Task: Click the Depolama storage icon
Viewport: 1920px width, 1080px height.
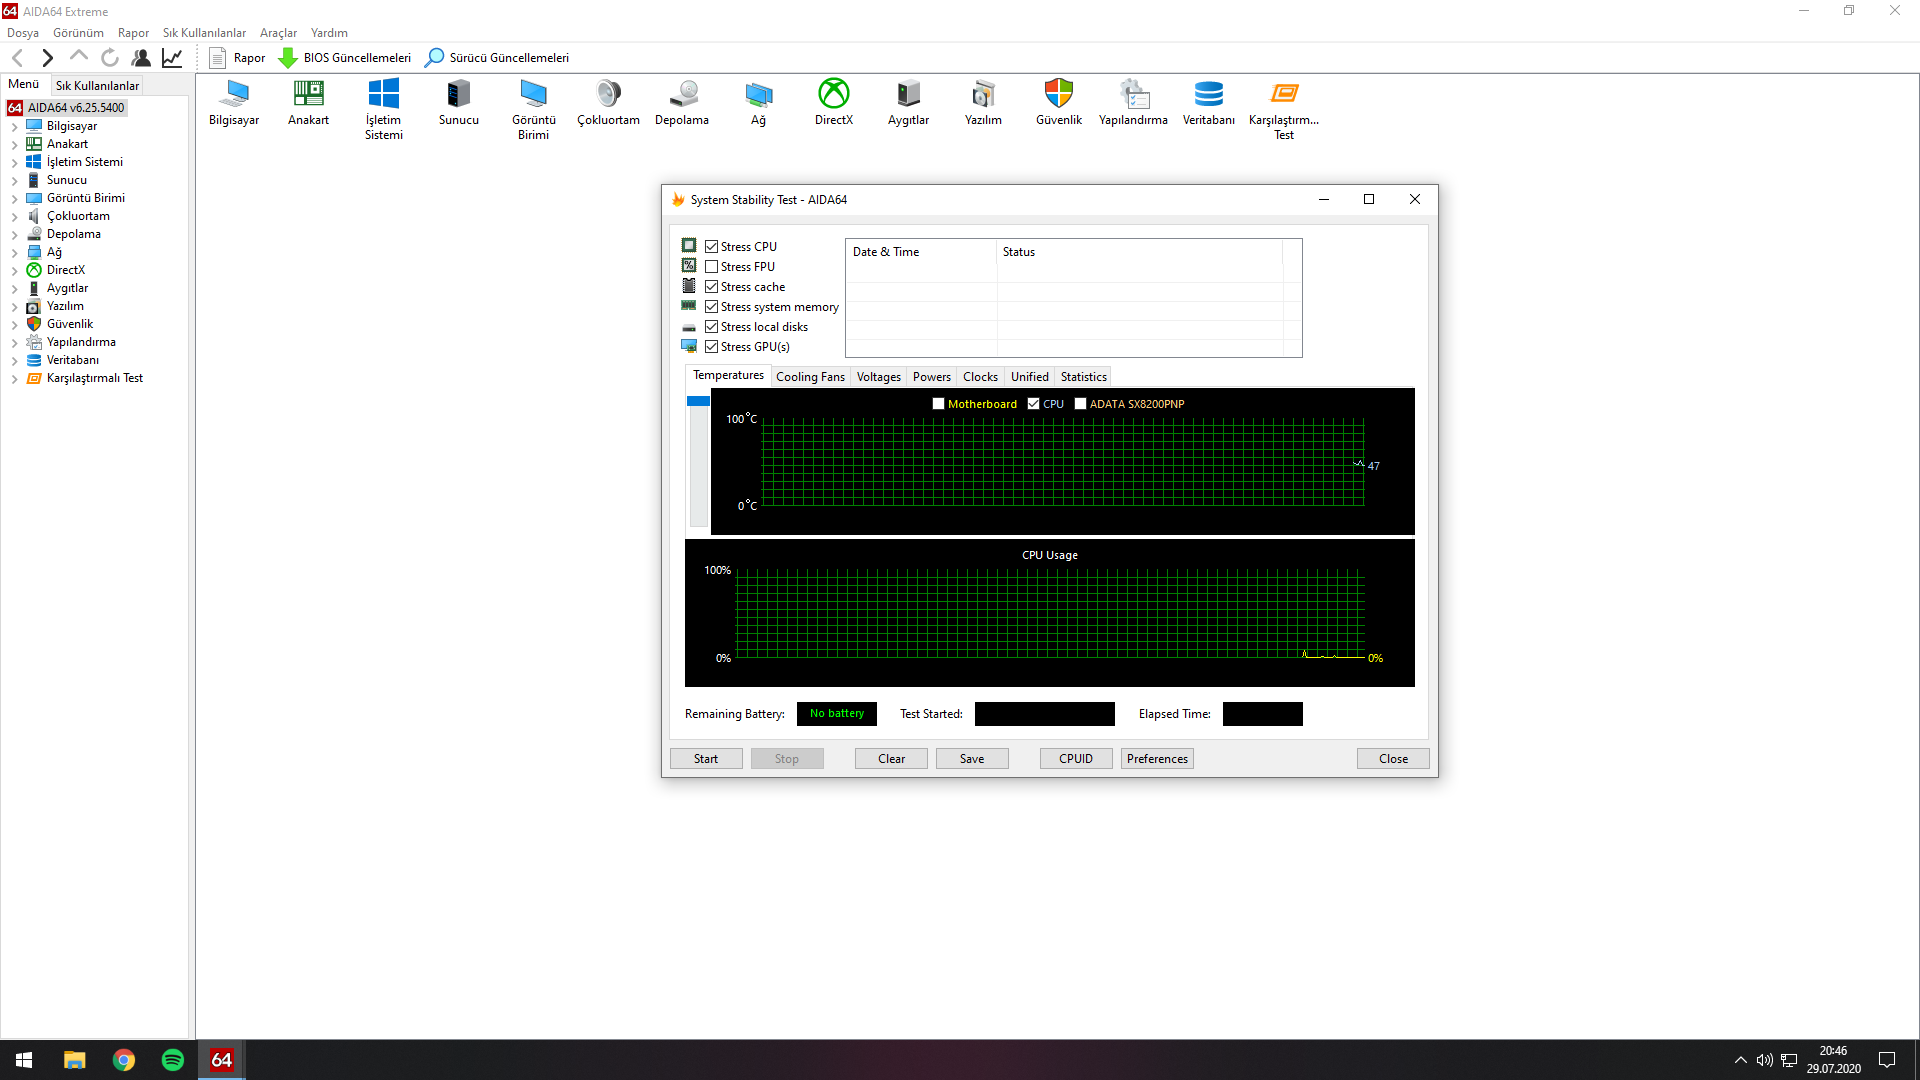Action: point(683,94)
